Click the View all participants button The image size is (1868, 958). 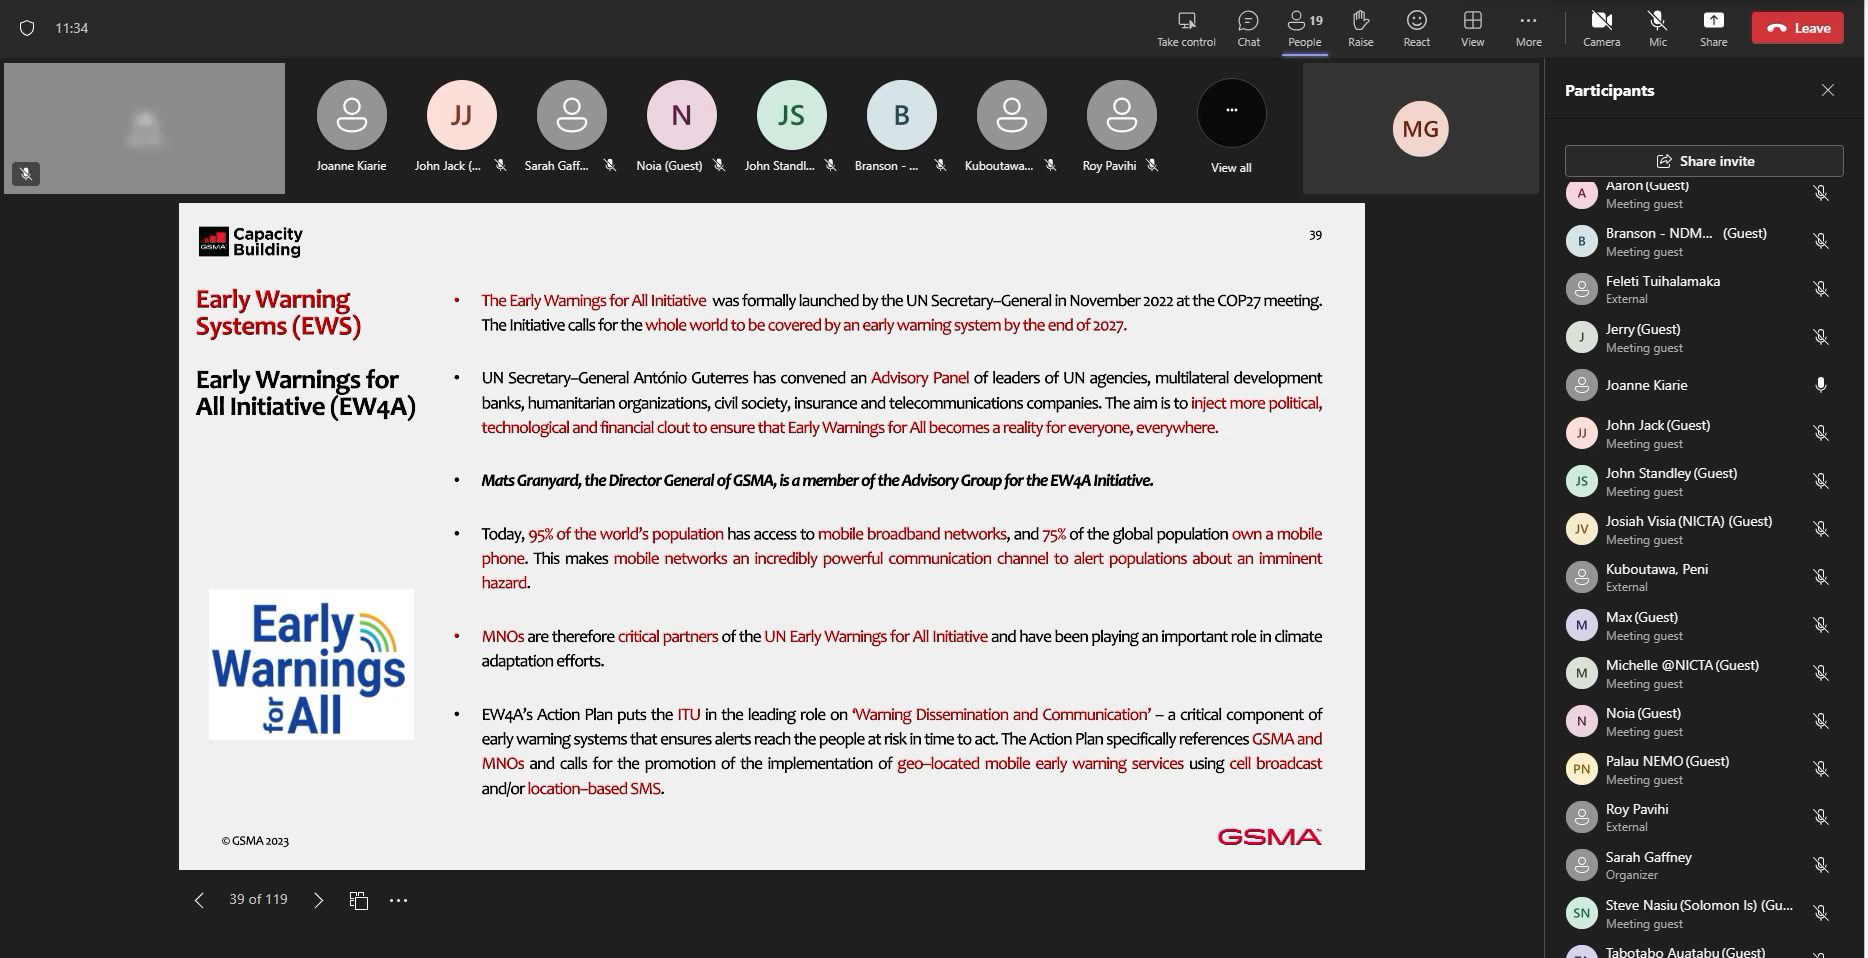(1231, 126)
